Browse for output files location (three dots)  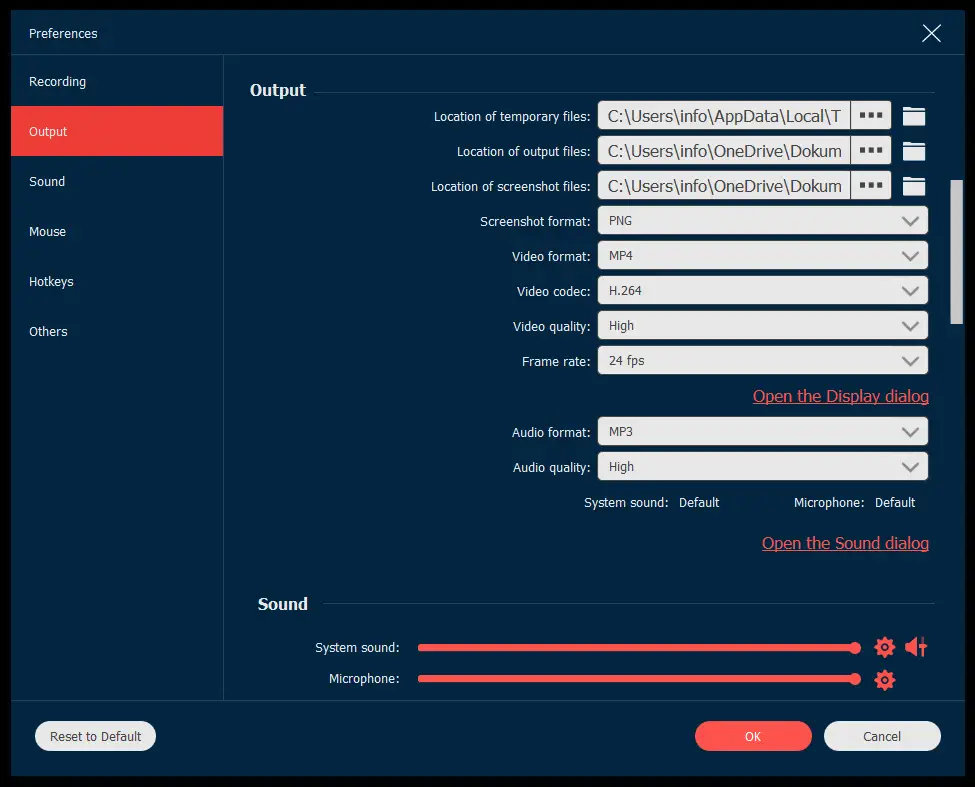(871, 150)
